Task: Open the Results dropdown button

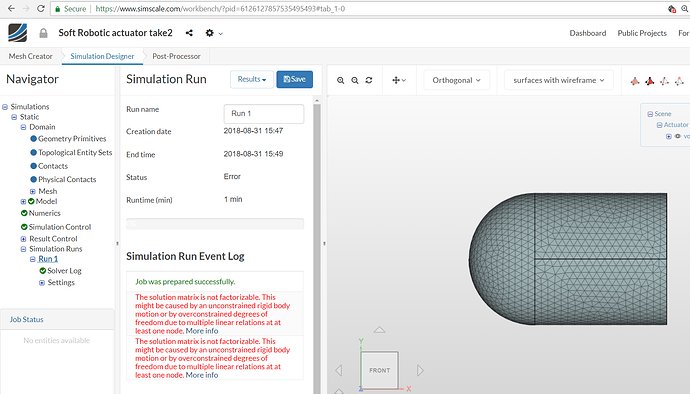Action: pyautogui.click(x=252, y=79)
